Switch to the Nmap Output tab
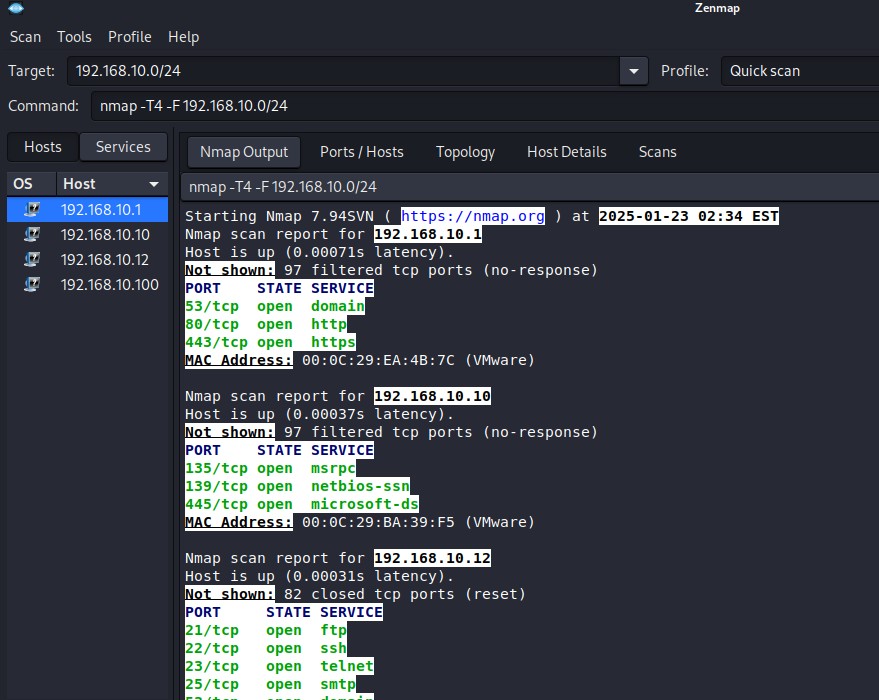The width and height of the screenshot is (879, 700). [x=244, y=152]
